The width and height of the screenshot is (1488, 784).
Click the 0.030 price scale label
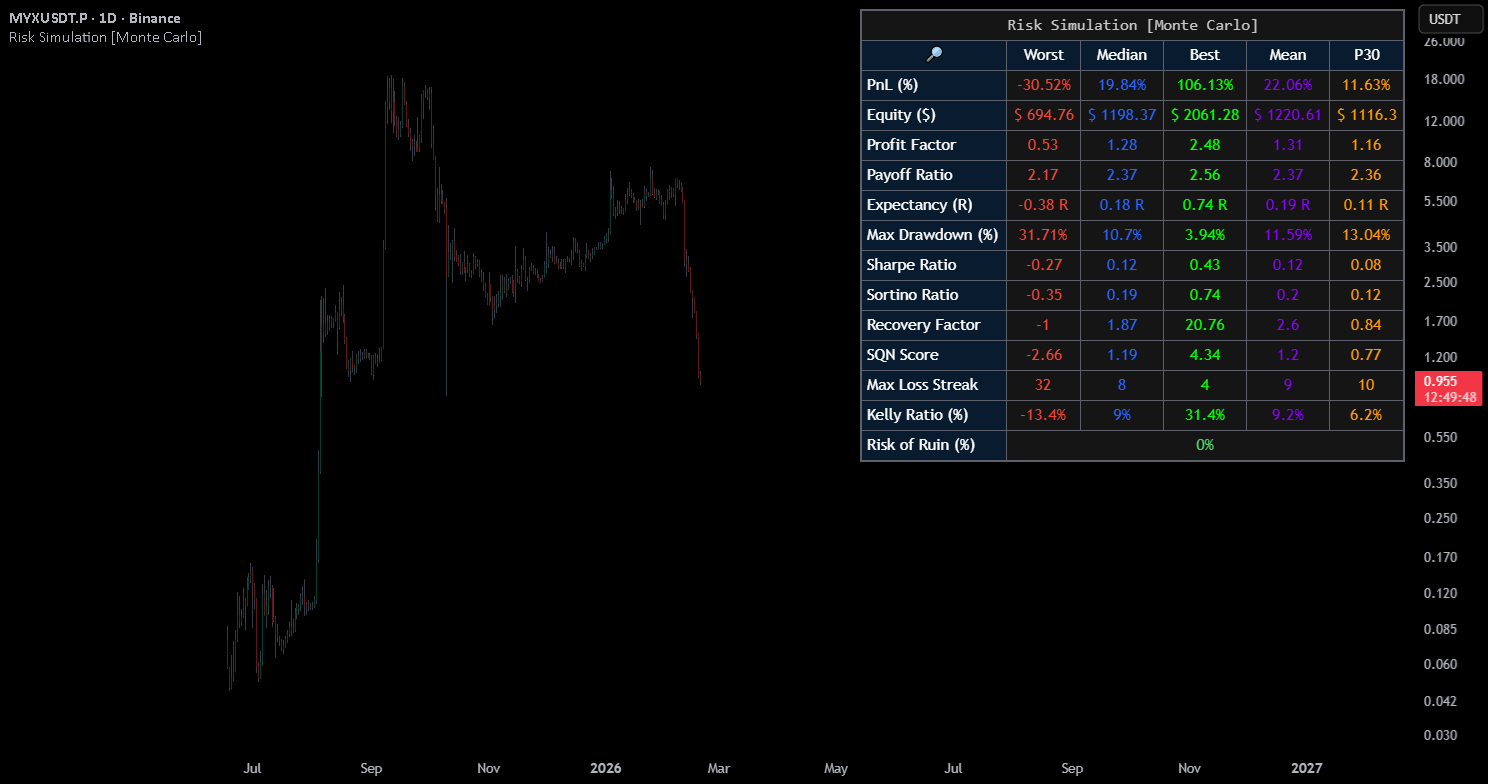tap(1440, 736)
